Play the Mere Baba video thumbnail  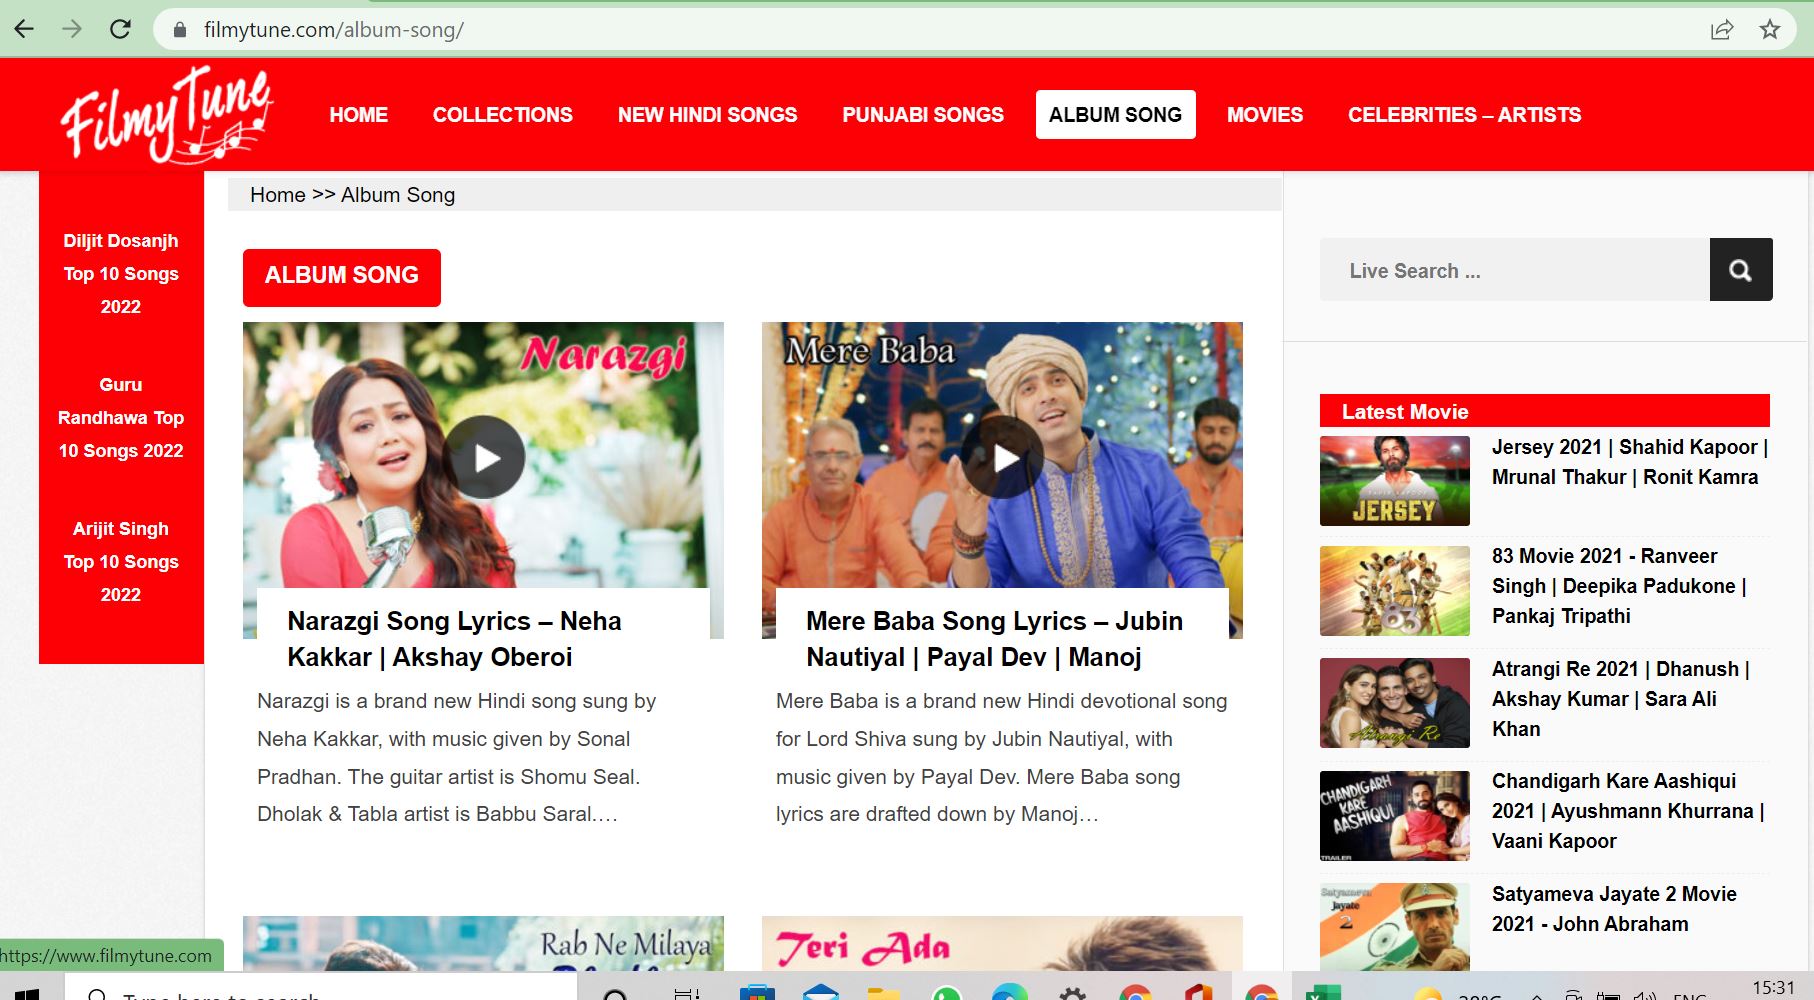(1003, 457)
